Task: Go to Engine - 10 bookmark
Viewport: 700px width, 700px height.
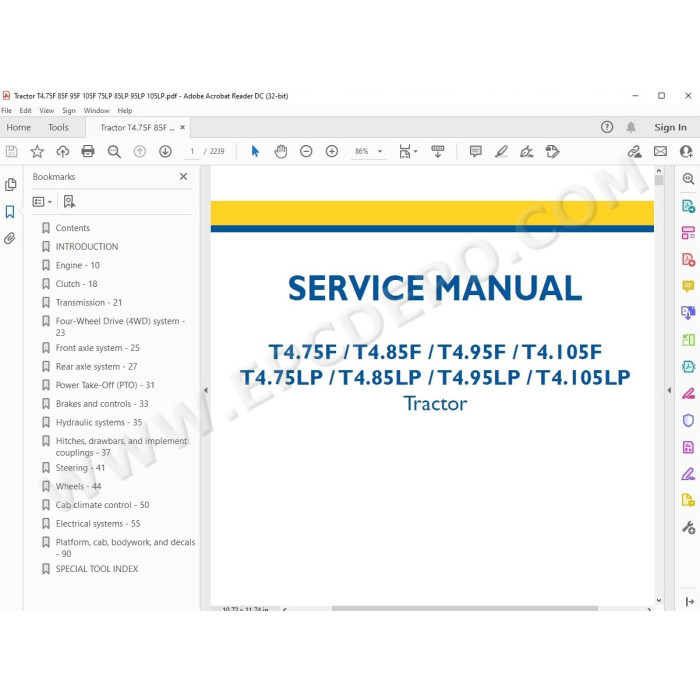Action: (x=78, y=266)
